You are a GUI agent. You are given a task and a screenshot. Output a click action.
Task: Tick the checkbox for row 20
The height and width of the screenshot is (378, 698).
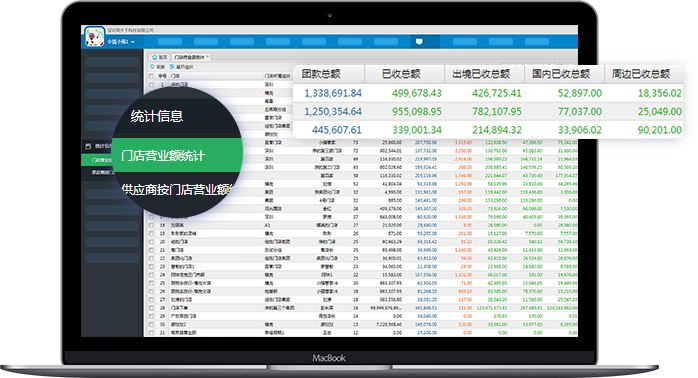pos(151,242)
